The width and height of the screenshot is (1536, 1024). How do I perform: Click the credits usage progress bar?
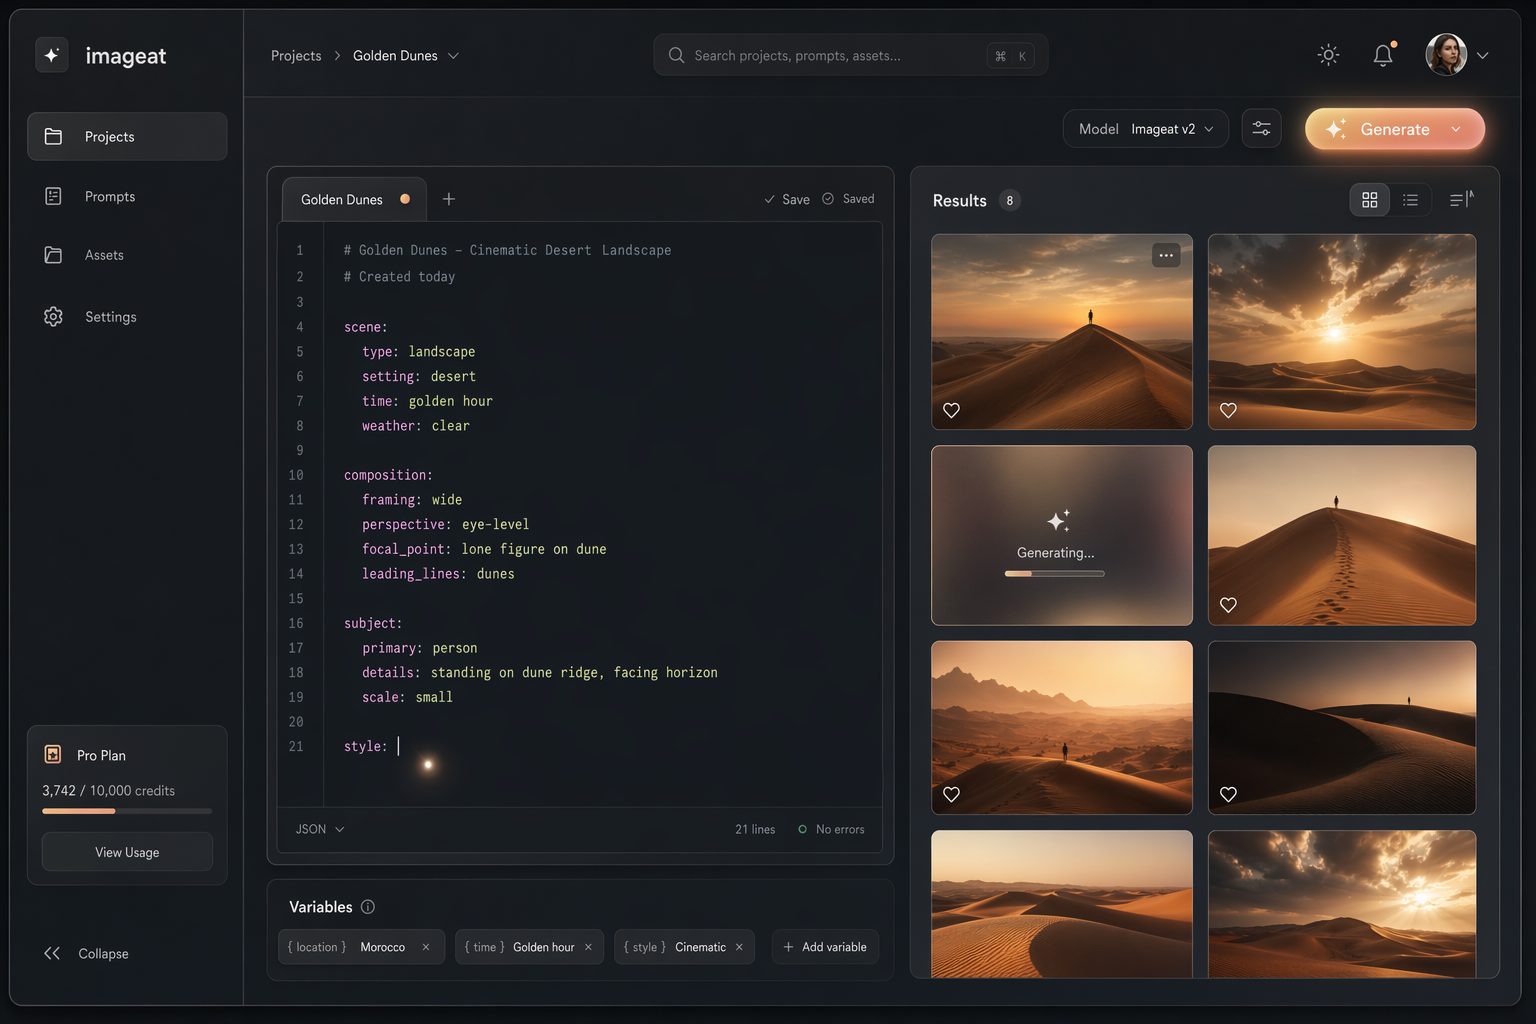pyautogui.click(x=127, y=811)
